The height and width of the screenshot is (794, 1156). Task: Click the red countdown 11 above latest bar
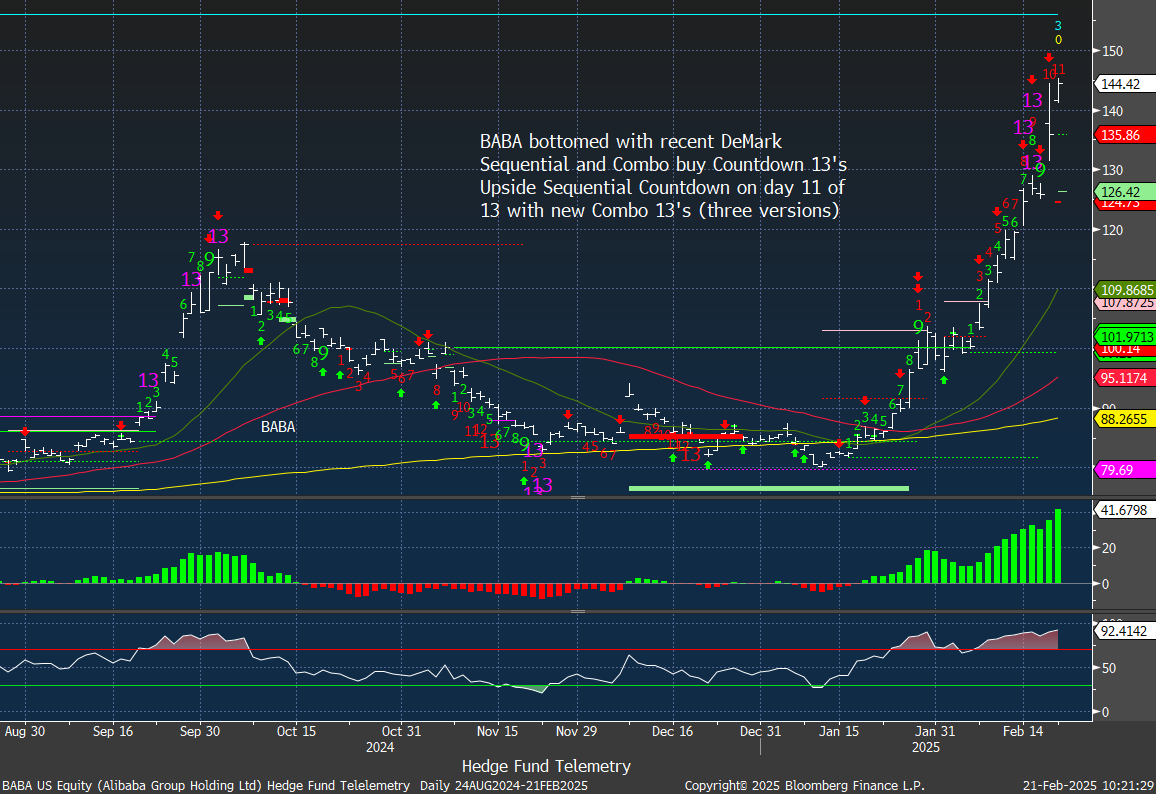tap(1059, 69)
